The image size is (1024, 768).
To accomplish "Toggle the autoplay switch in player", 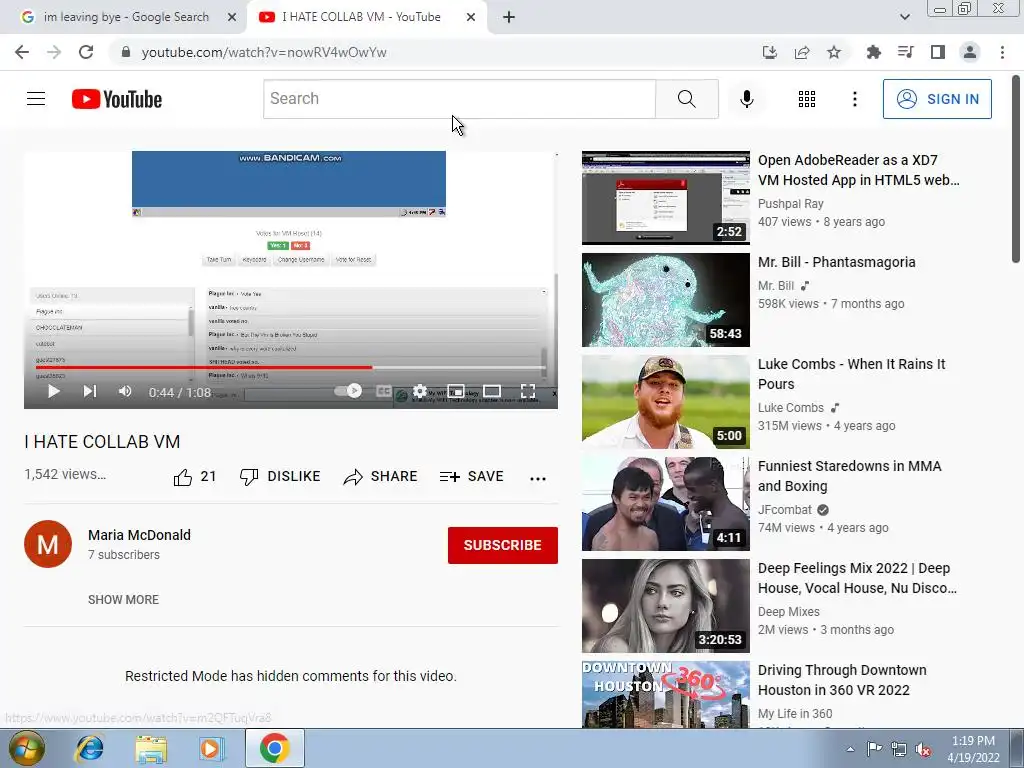I will 347,391.
